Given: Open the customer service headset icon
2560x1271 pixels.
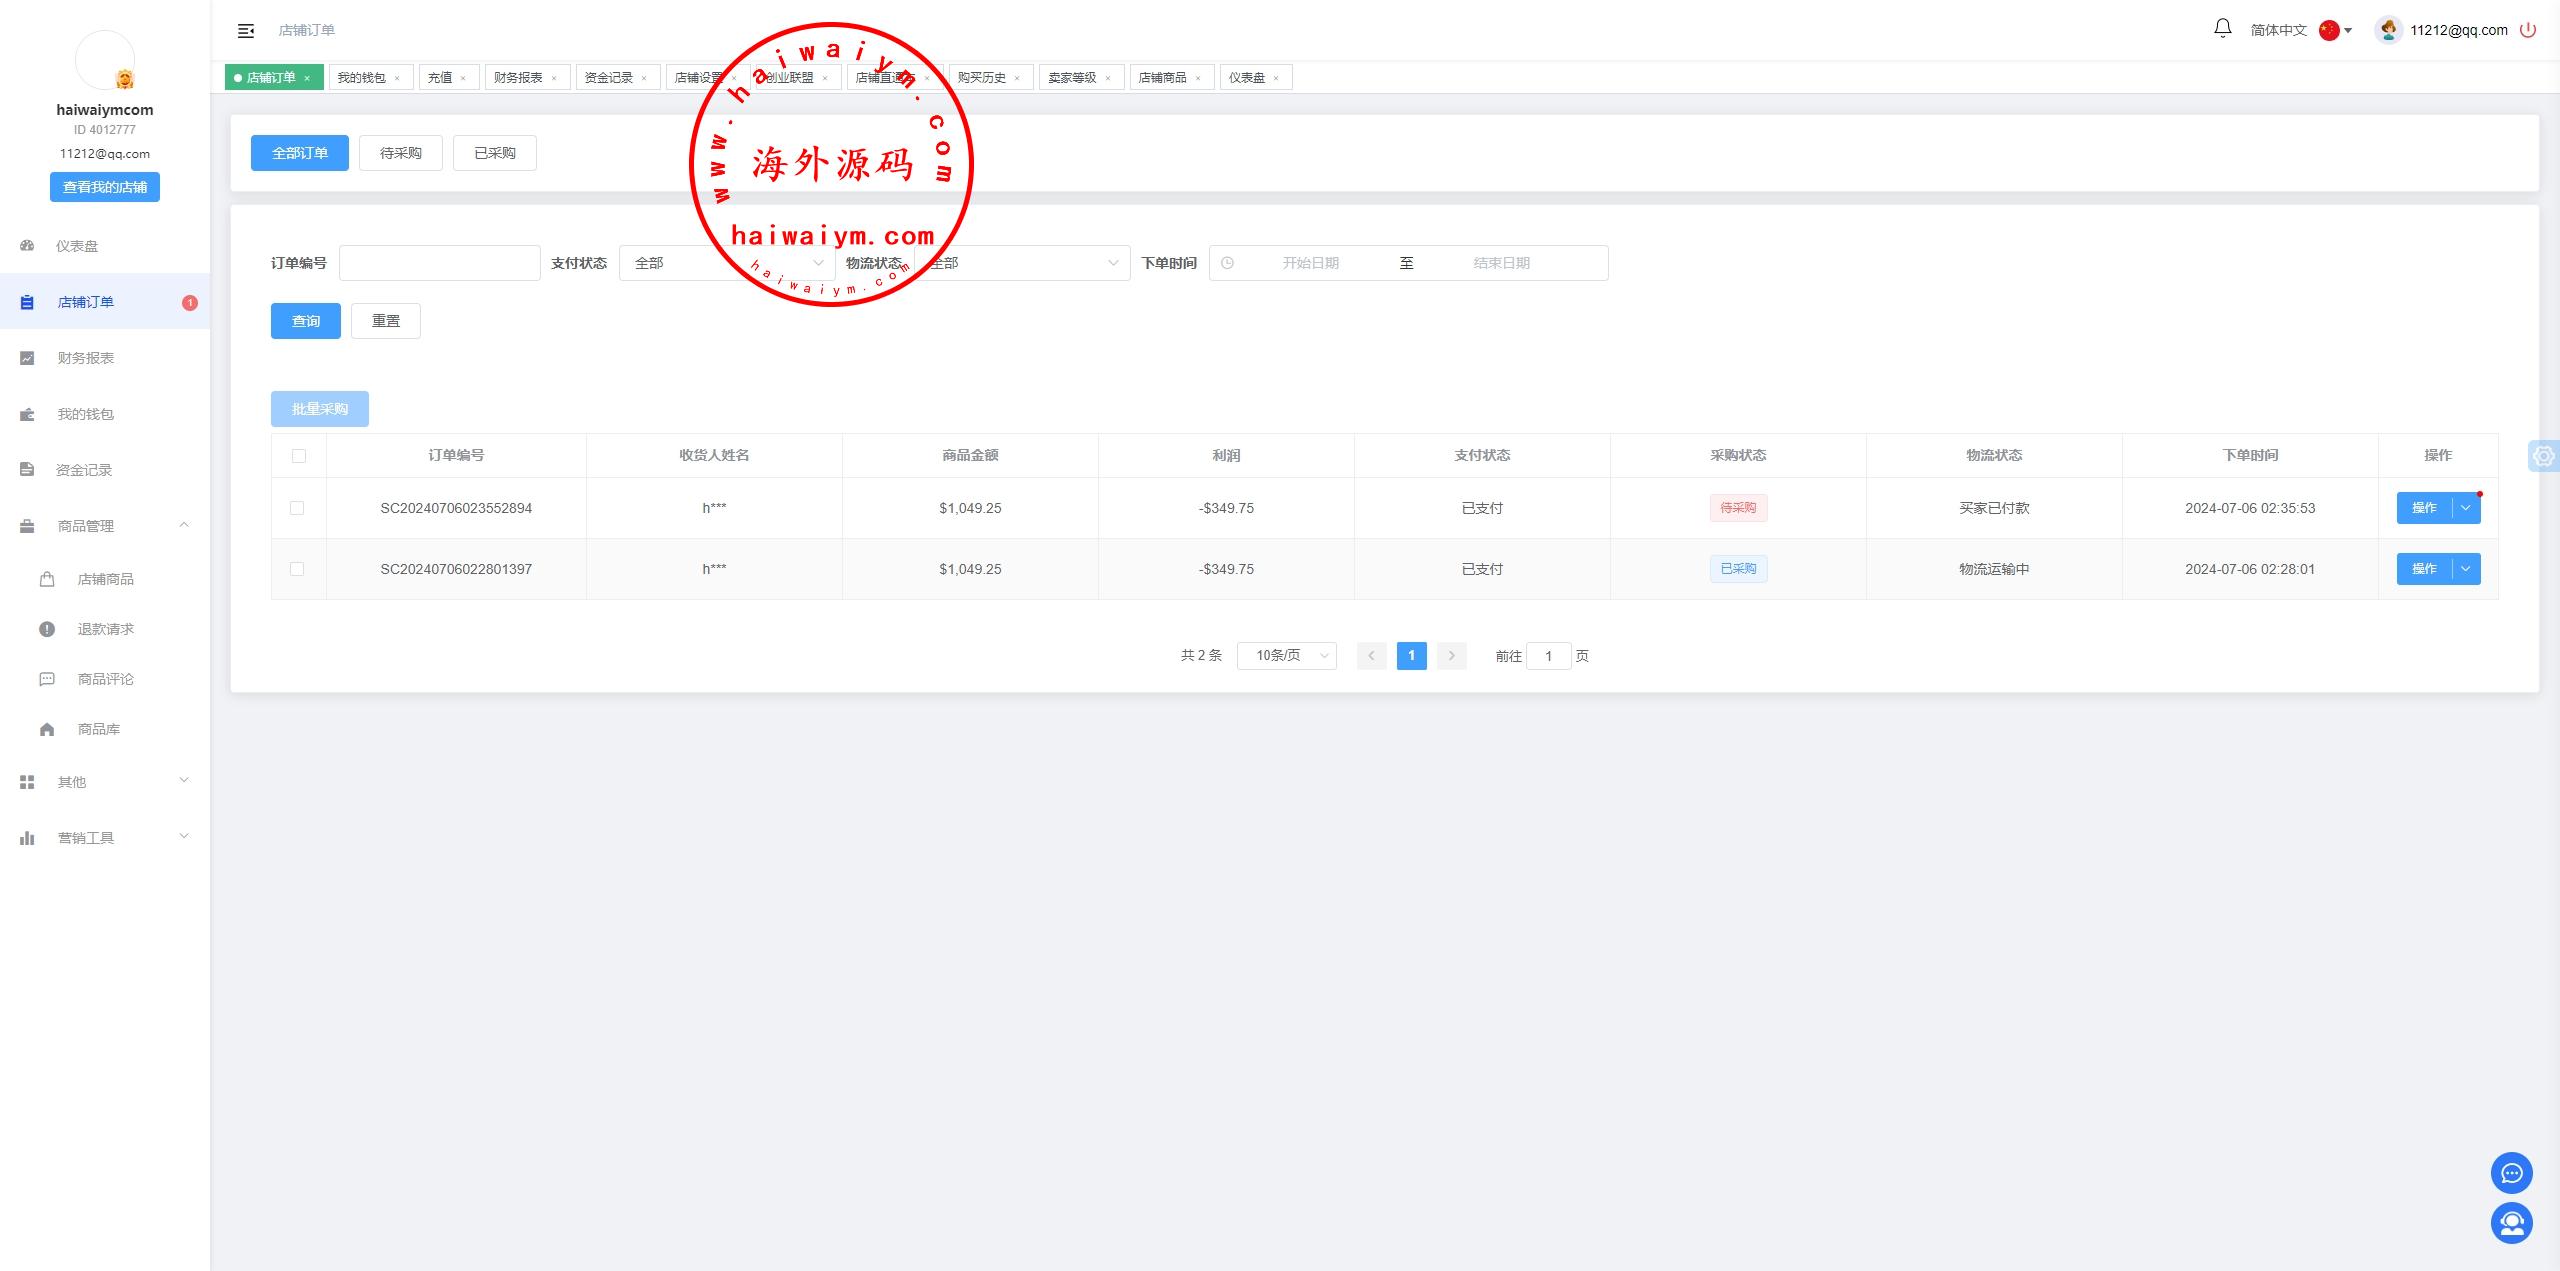Looking at the screenshot, I should coord(2511,1222).
